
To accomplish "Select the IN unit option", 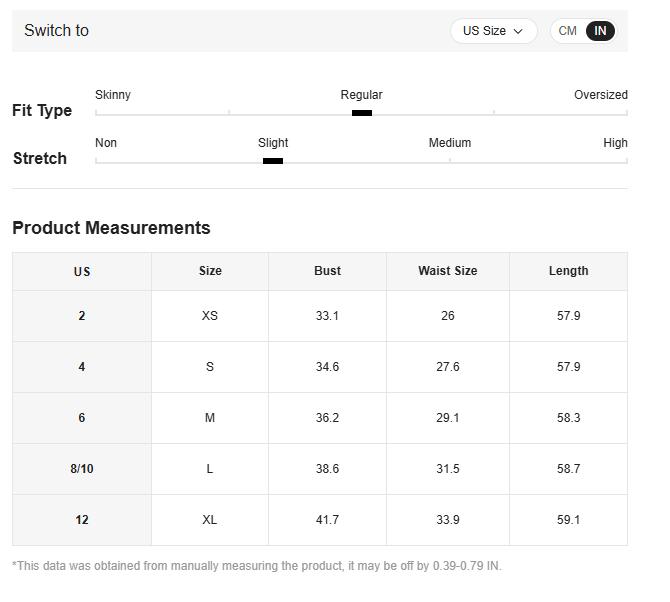I will click(600, 31).
